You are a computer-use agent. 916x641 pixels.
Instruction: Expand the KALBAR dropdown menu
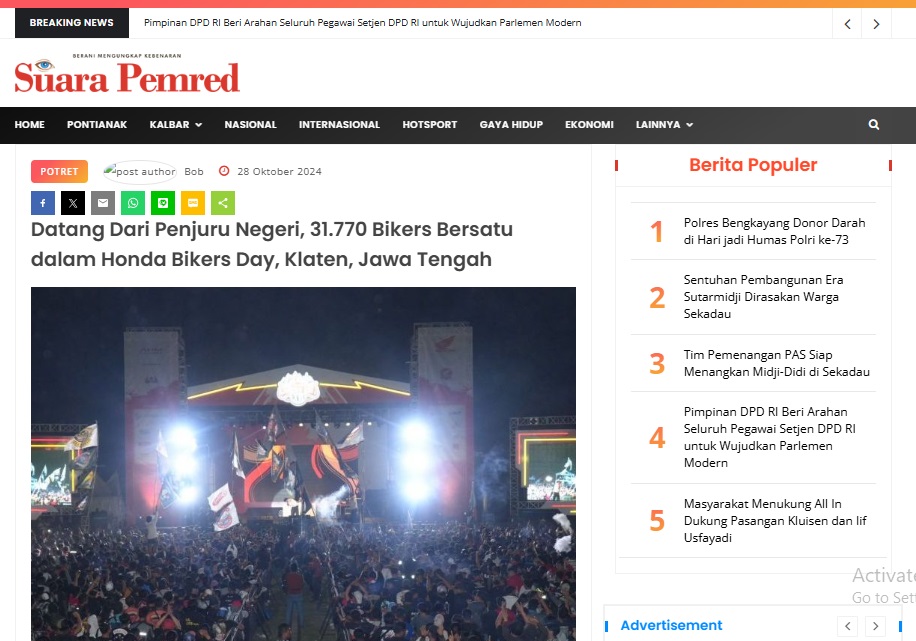(x=176, y=124)
